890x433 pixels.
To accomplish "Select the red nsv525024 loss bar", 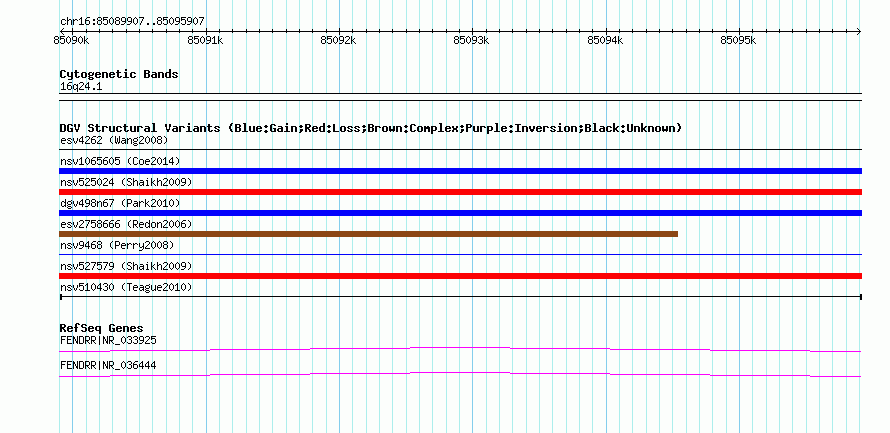I will coord(460,192).
